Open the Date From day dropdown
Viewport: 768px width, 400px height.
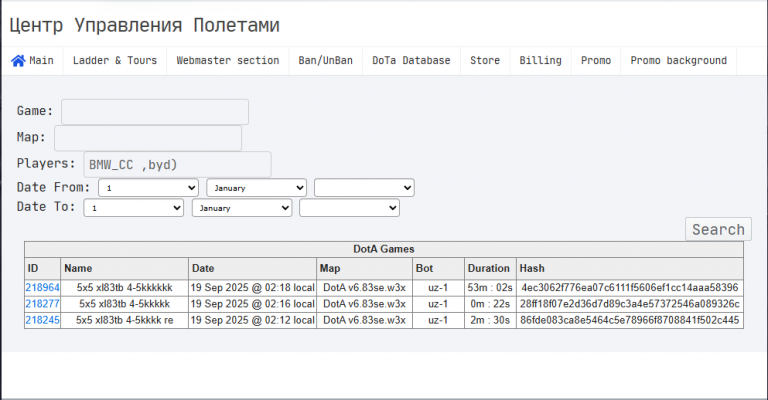tap(148, 188)
